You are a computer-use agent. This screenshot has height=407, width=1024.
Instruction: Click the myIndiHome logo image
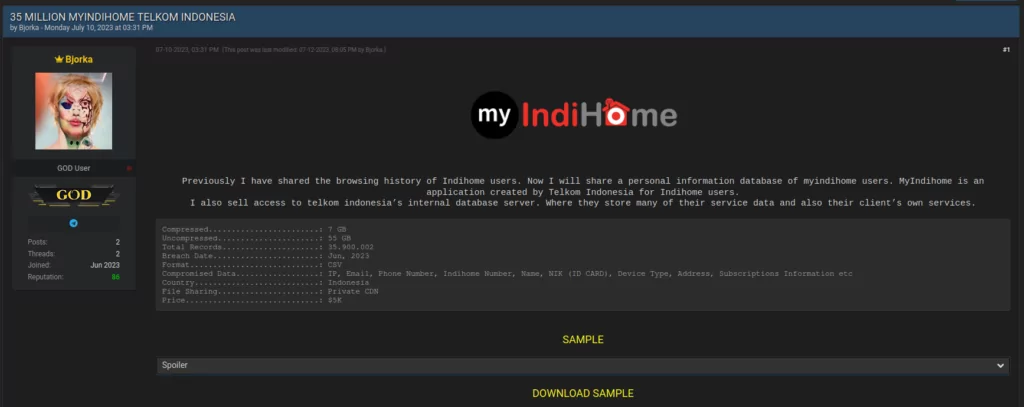coord(574,115)
